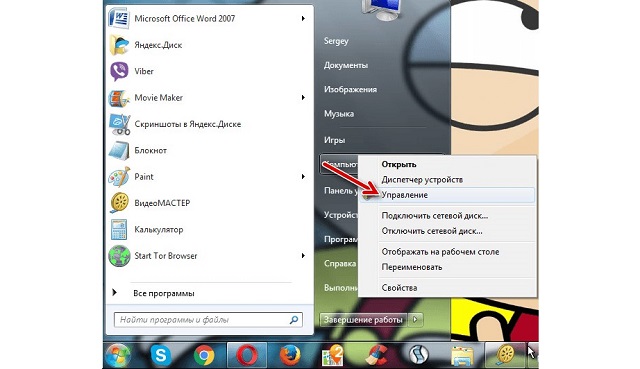Open Документы in the Start menu

click(x=346, y=65)
